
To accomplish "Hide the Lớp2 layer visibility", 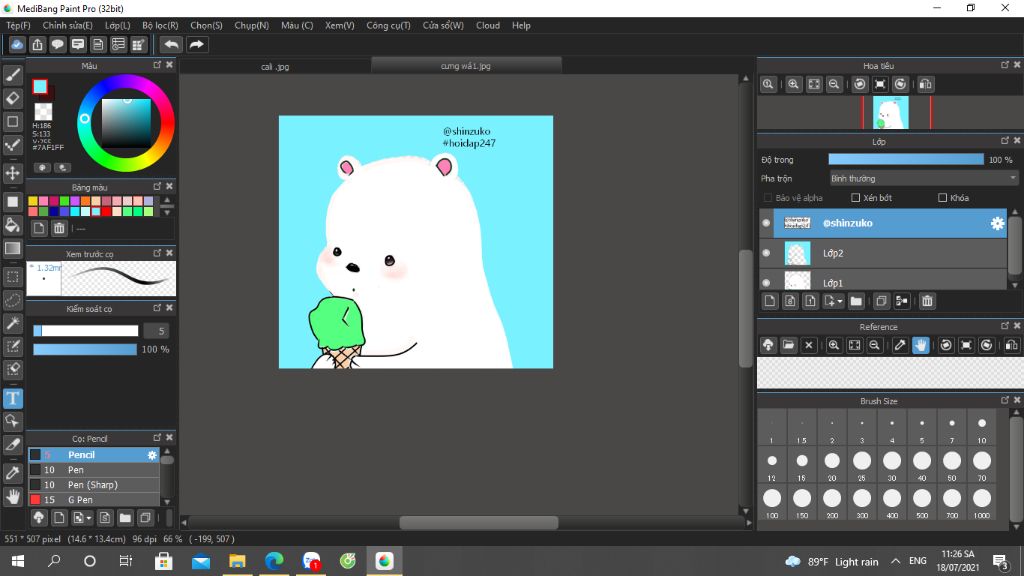I will (766, 253).
